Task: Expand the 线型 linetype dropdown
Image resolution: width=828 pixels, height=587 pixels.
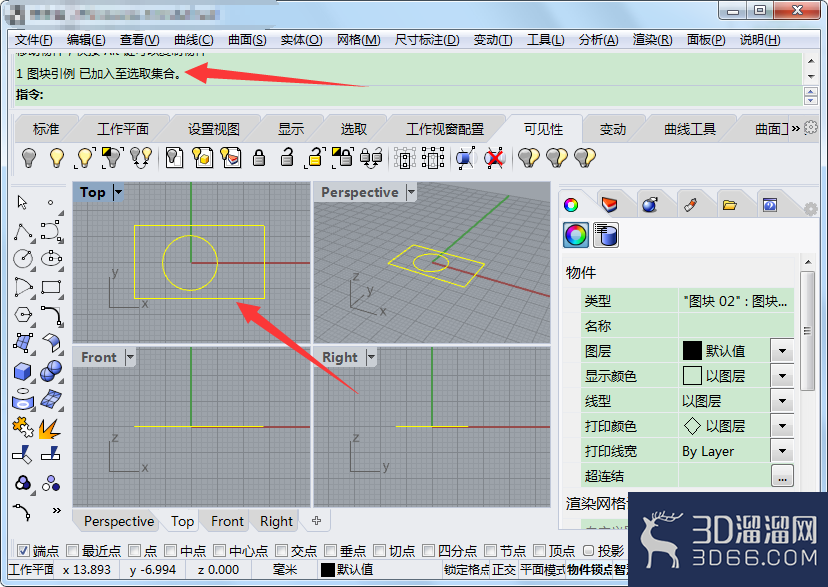Action: 782,401
